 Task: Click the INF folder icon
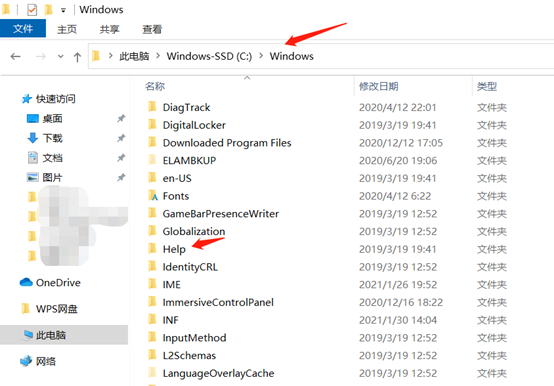click(x=152, y=319)
